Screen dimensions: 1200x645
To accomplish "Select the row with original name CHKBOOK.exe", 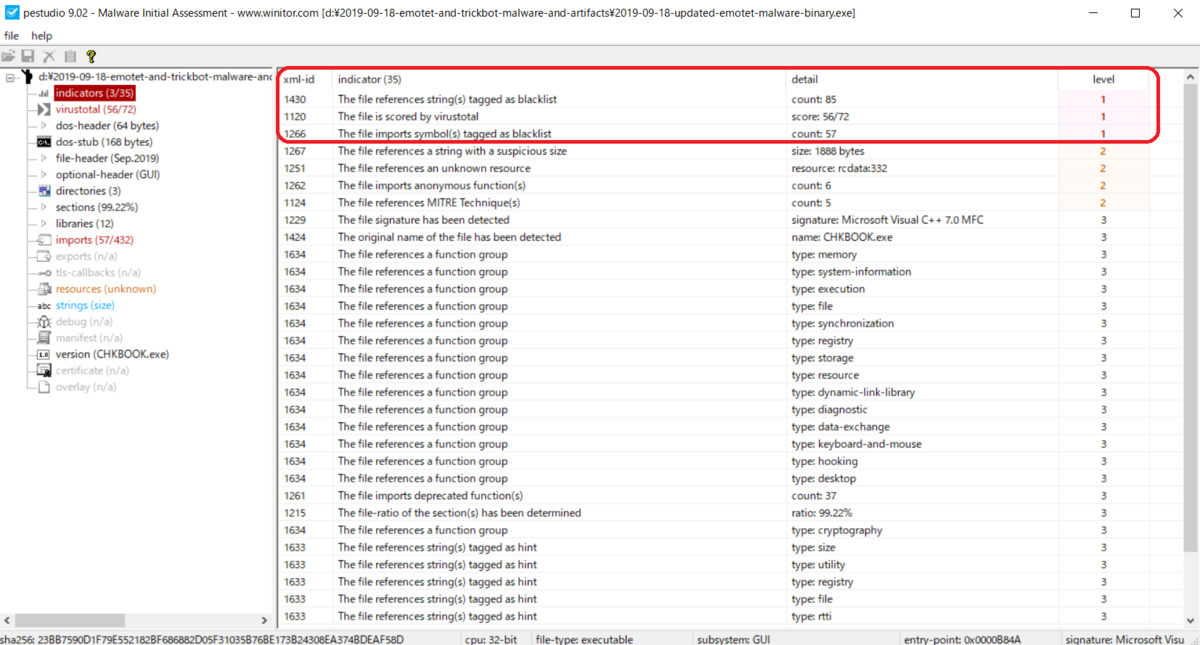I will tap(713, 237).
